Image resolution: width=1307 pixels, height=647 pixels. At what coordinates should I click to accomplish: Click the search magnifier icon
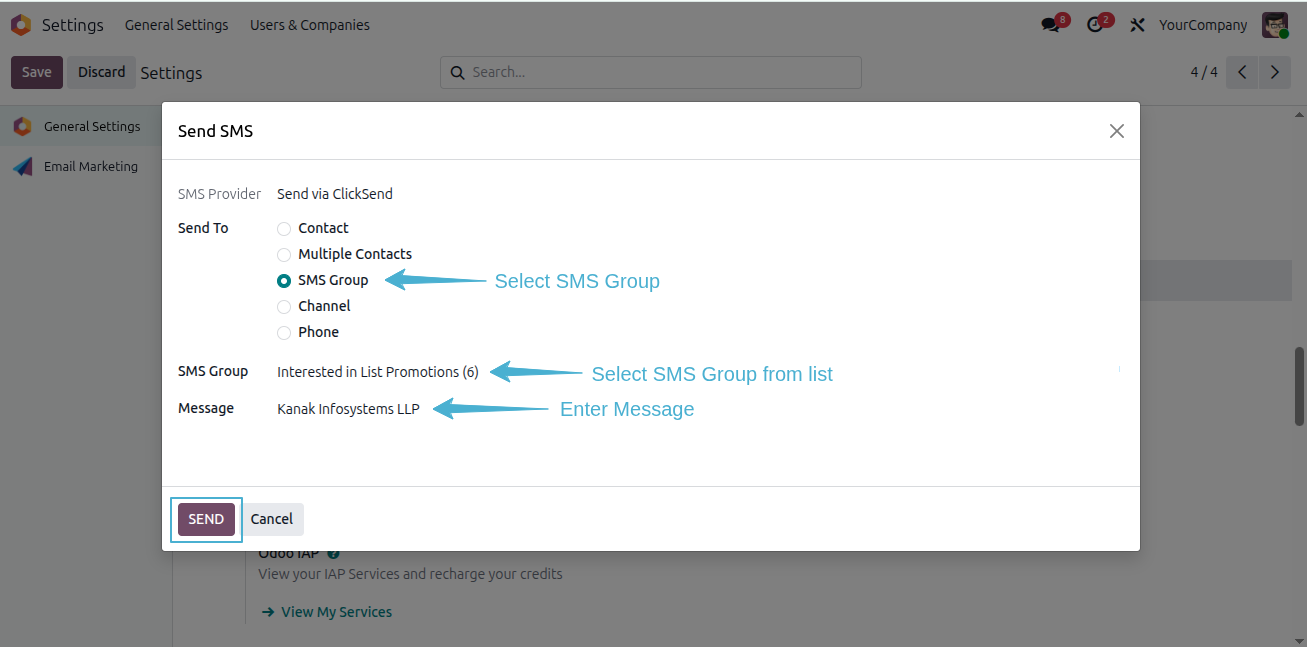point(457,72)
